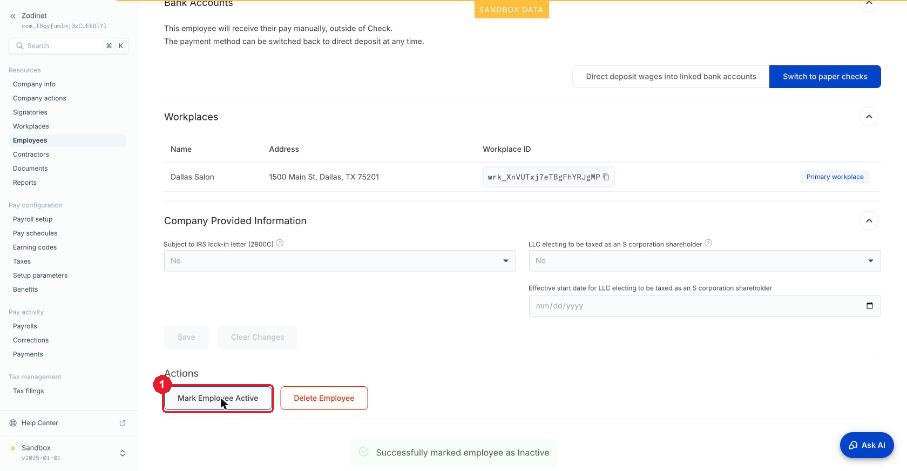
Task: Click the search magnifier icon
Action: pos(20,46)
